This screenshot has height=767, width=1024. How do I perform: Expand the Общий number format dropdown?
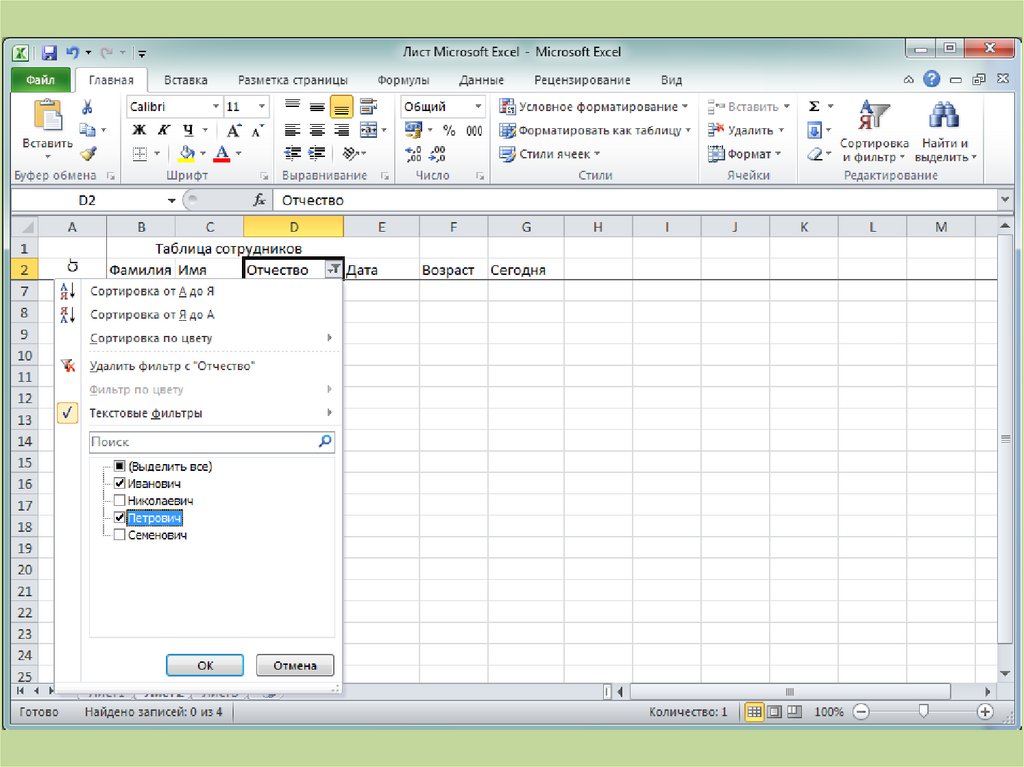pyautogui.click(x=478, y=107)
